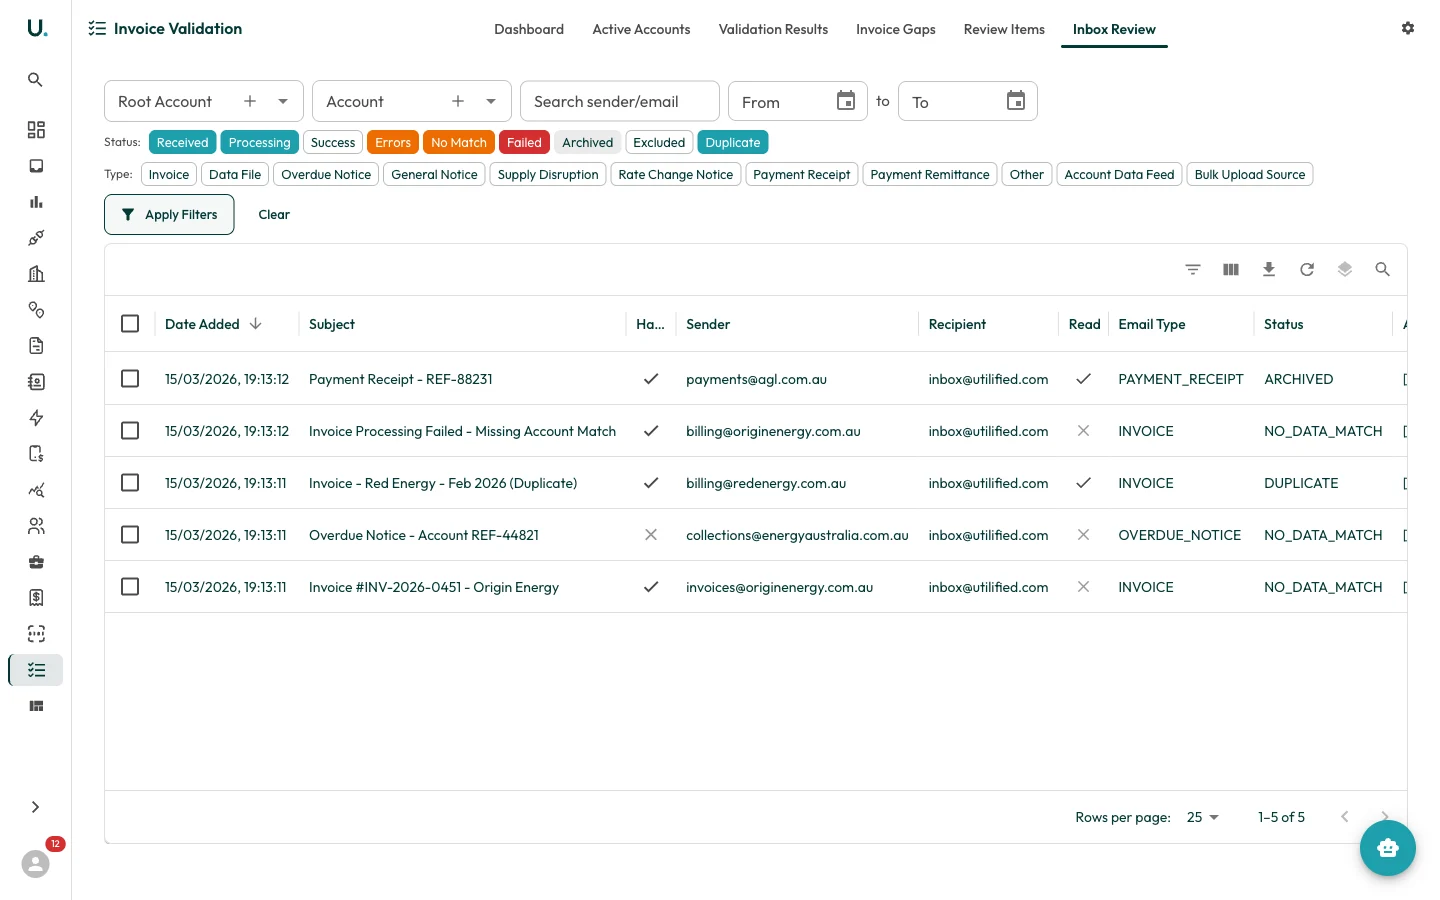Open the search icon in the sidebar

[x=35, y=80]
